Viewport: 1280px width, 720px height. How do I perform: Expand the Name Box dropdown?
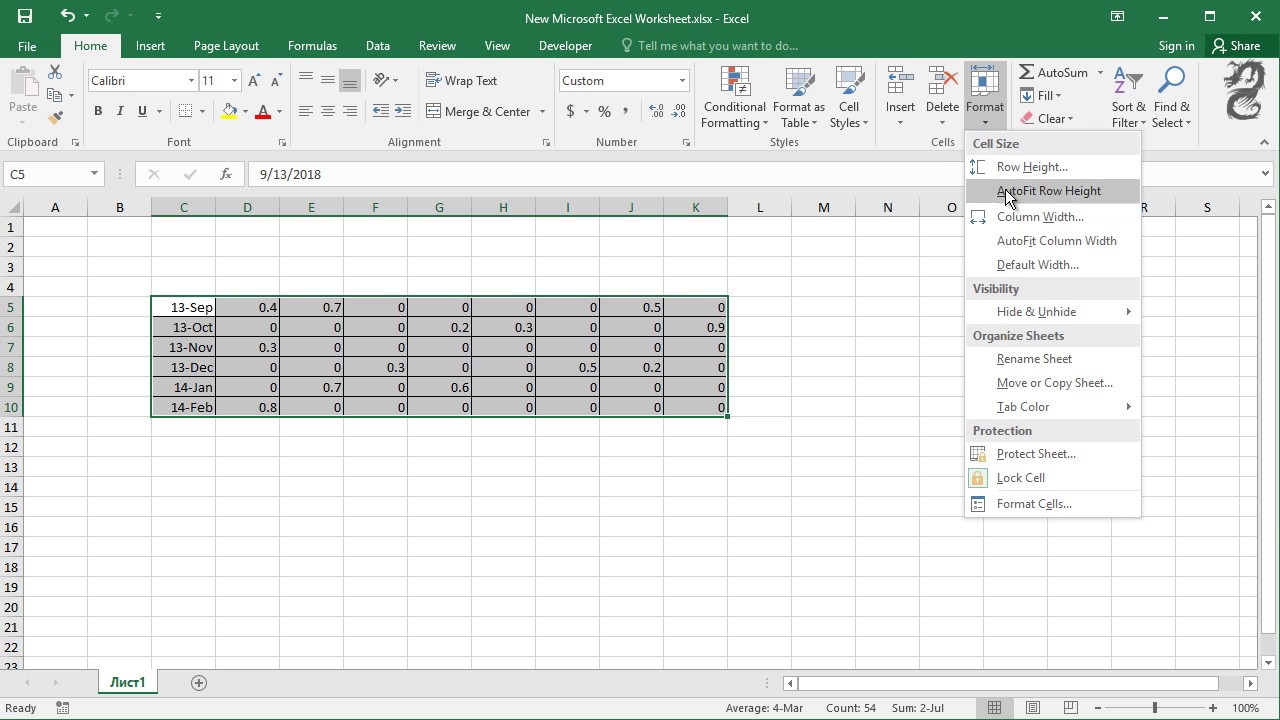click(94, 174)
